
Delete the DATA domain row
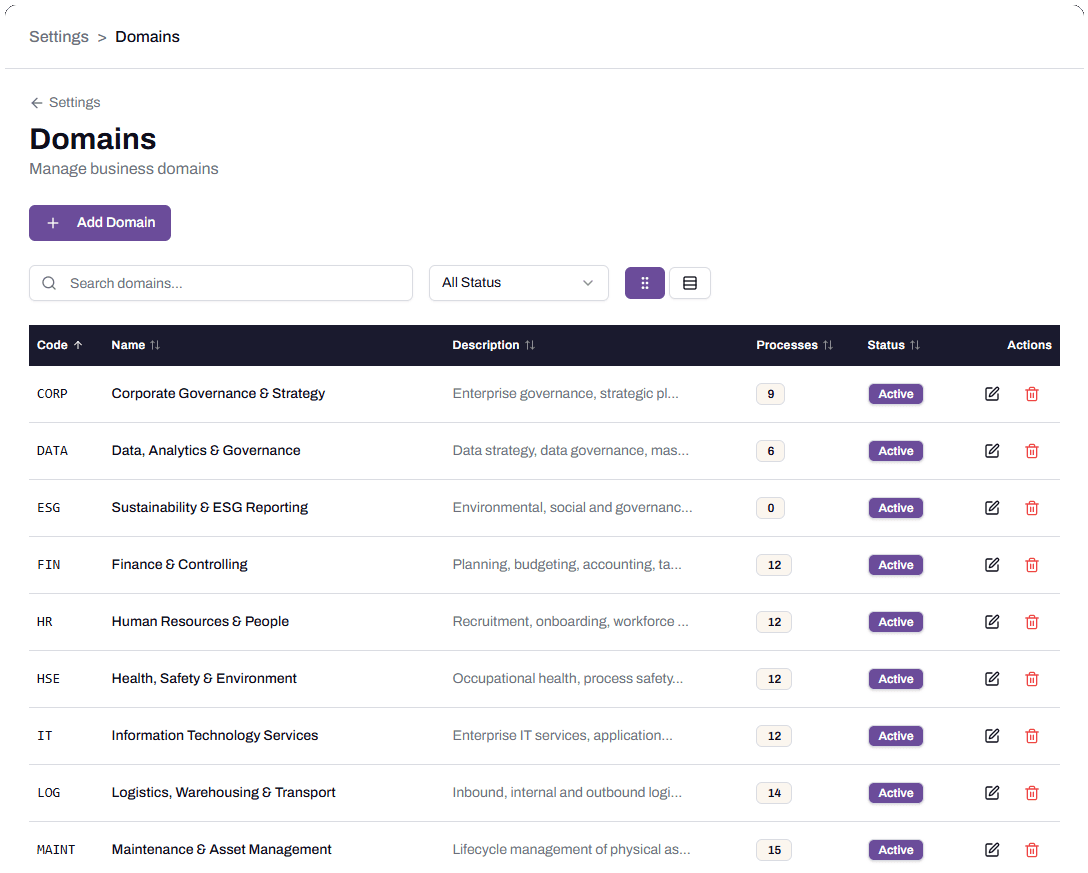[x=1032, y=450]
